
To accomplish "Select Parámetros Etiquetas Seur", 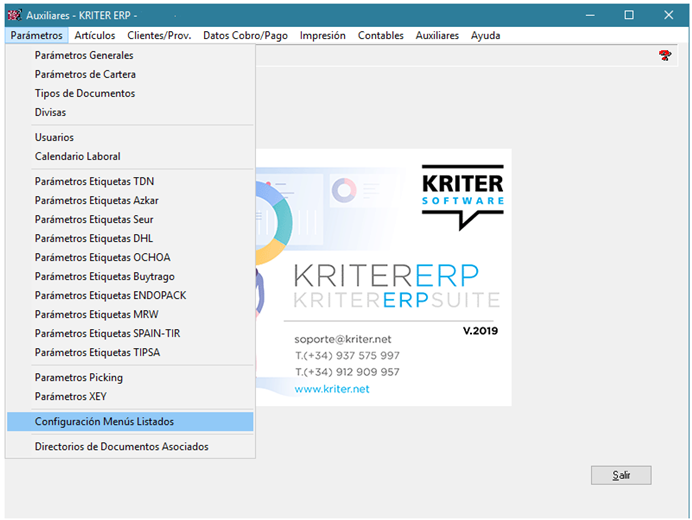I will tap(130, 219).
